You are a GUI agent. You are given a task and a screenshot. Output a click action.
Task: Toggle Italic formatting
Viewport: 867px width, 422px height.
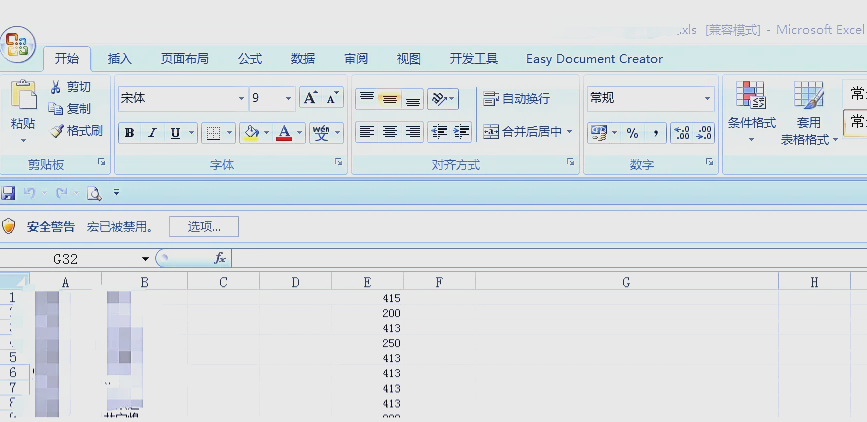[x=153, y=133]
